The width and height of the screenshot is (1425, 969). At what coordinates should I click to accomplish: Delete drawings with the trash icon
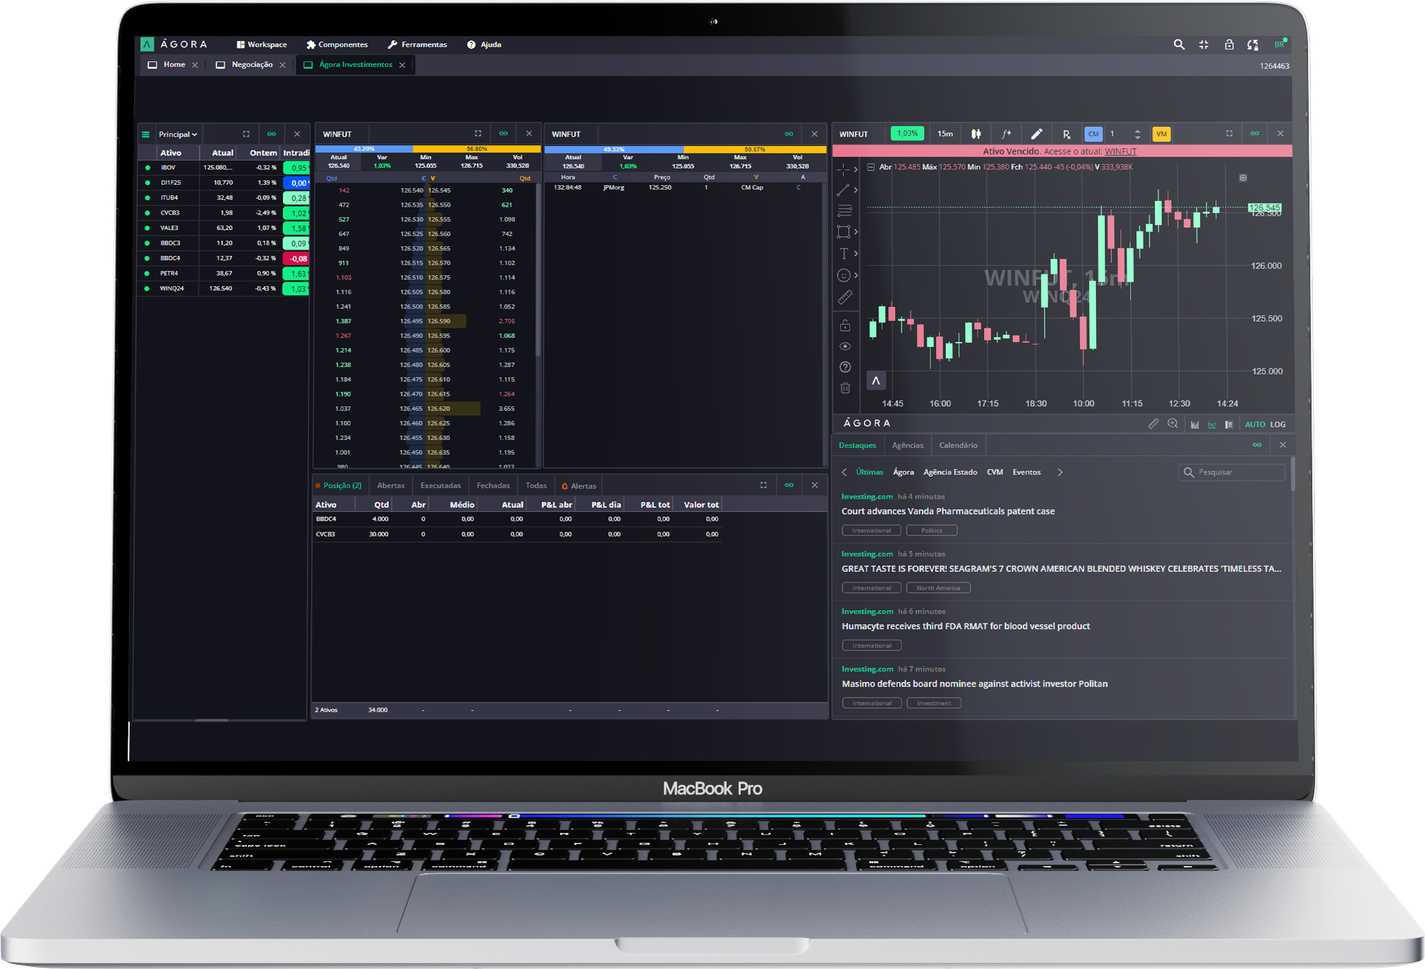coord(845,388)
